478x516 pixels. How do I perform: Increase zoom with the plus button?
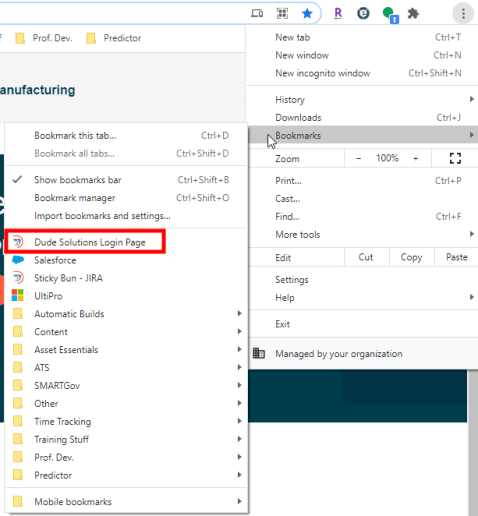(416, 158)
